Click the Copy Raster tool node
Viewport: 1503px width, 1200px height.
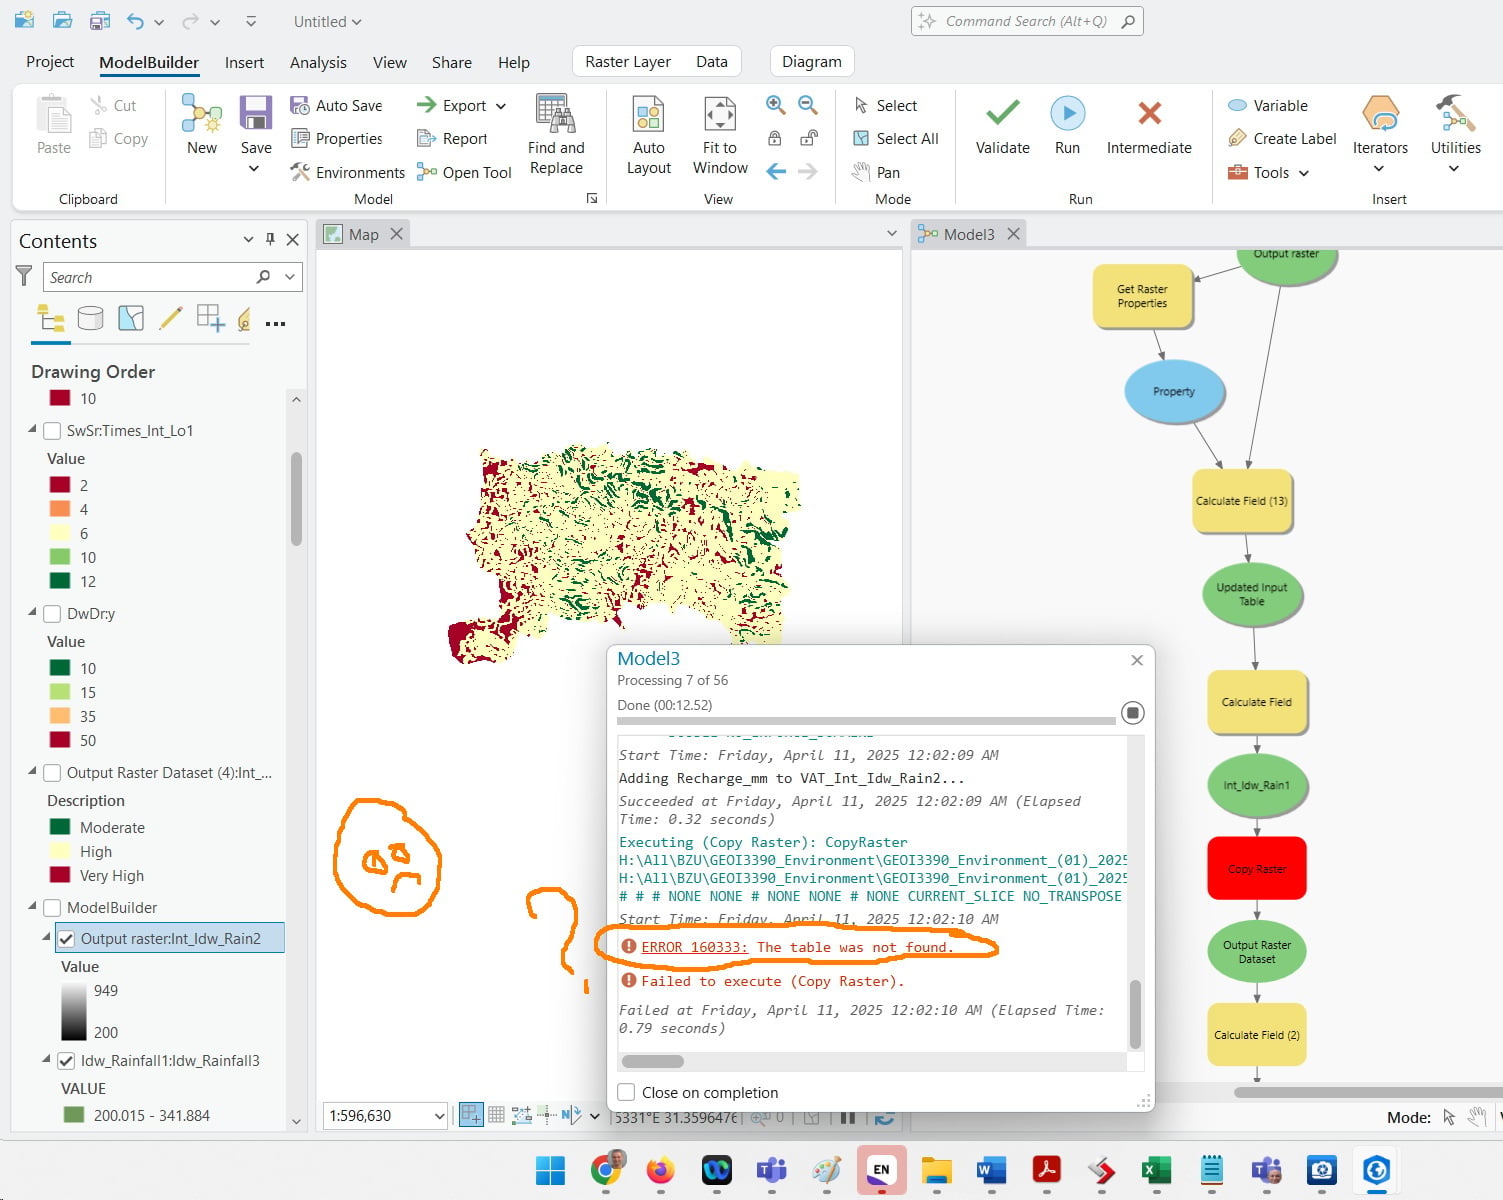point(1257,869)
